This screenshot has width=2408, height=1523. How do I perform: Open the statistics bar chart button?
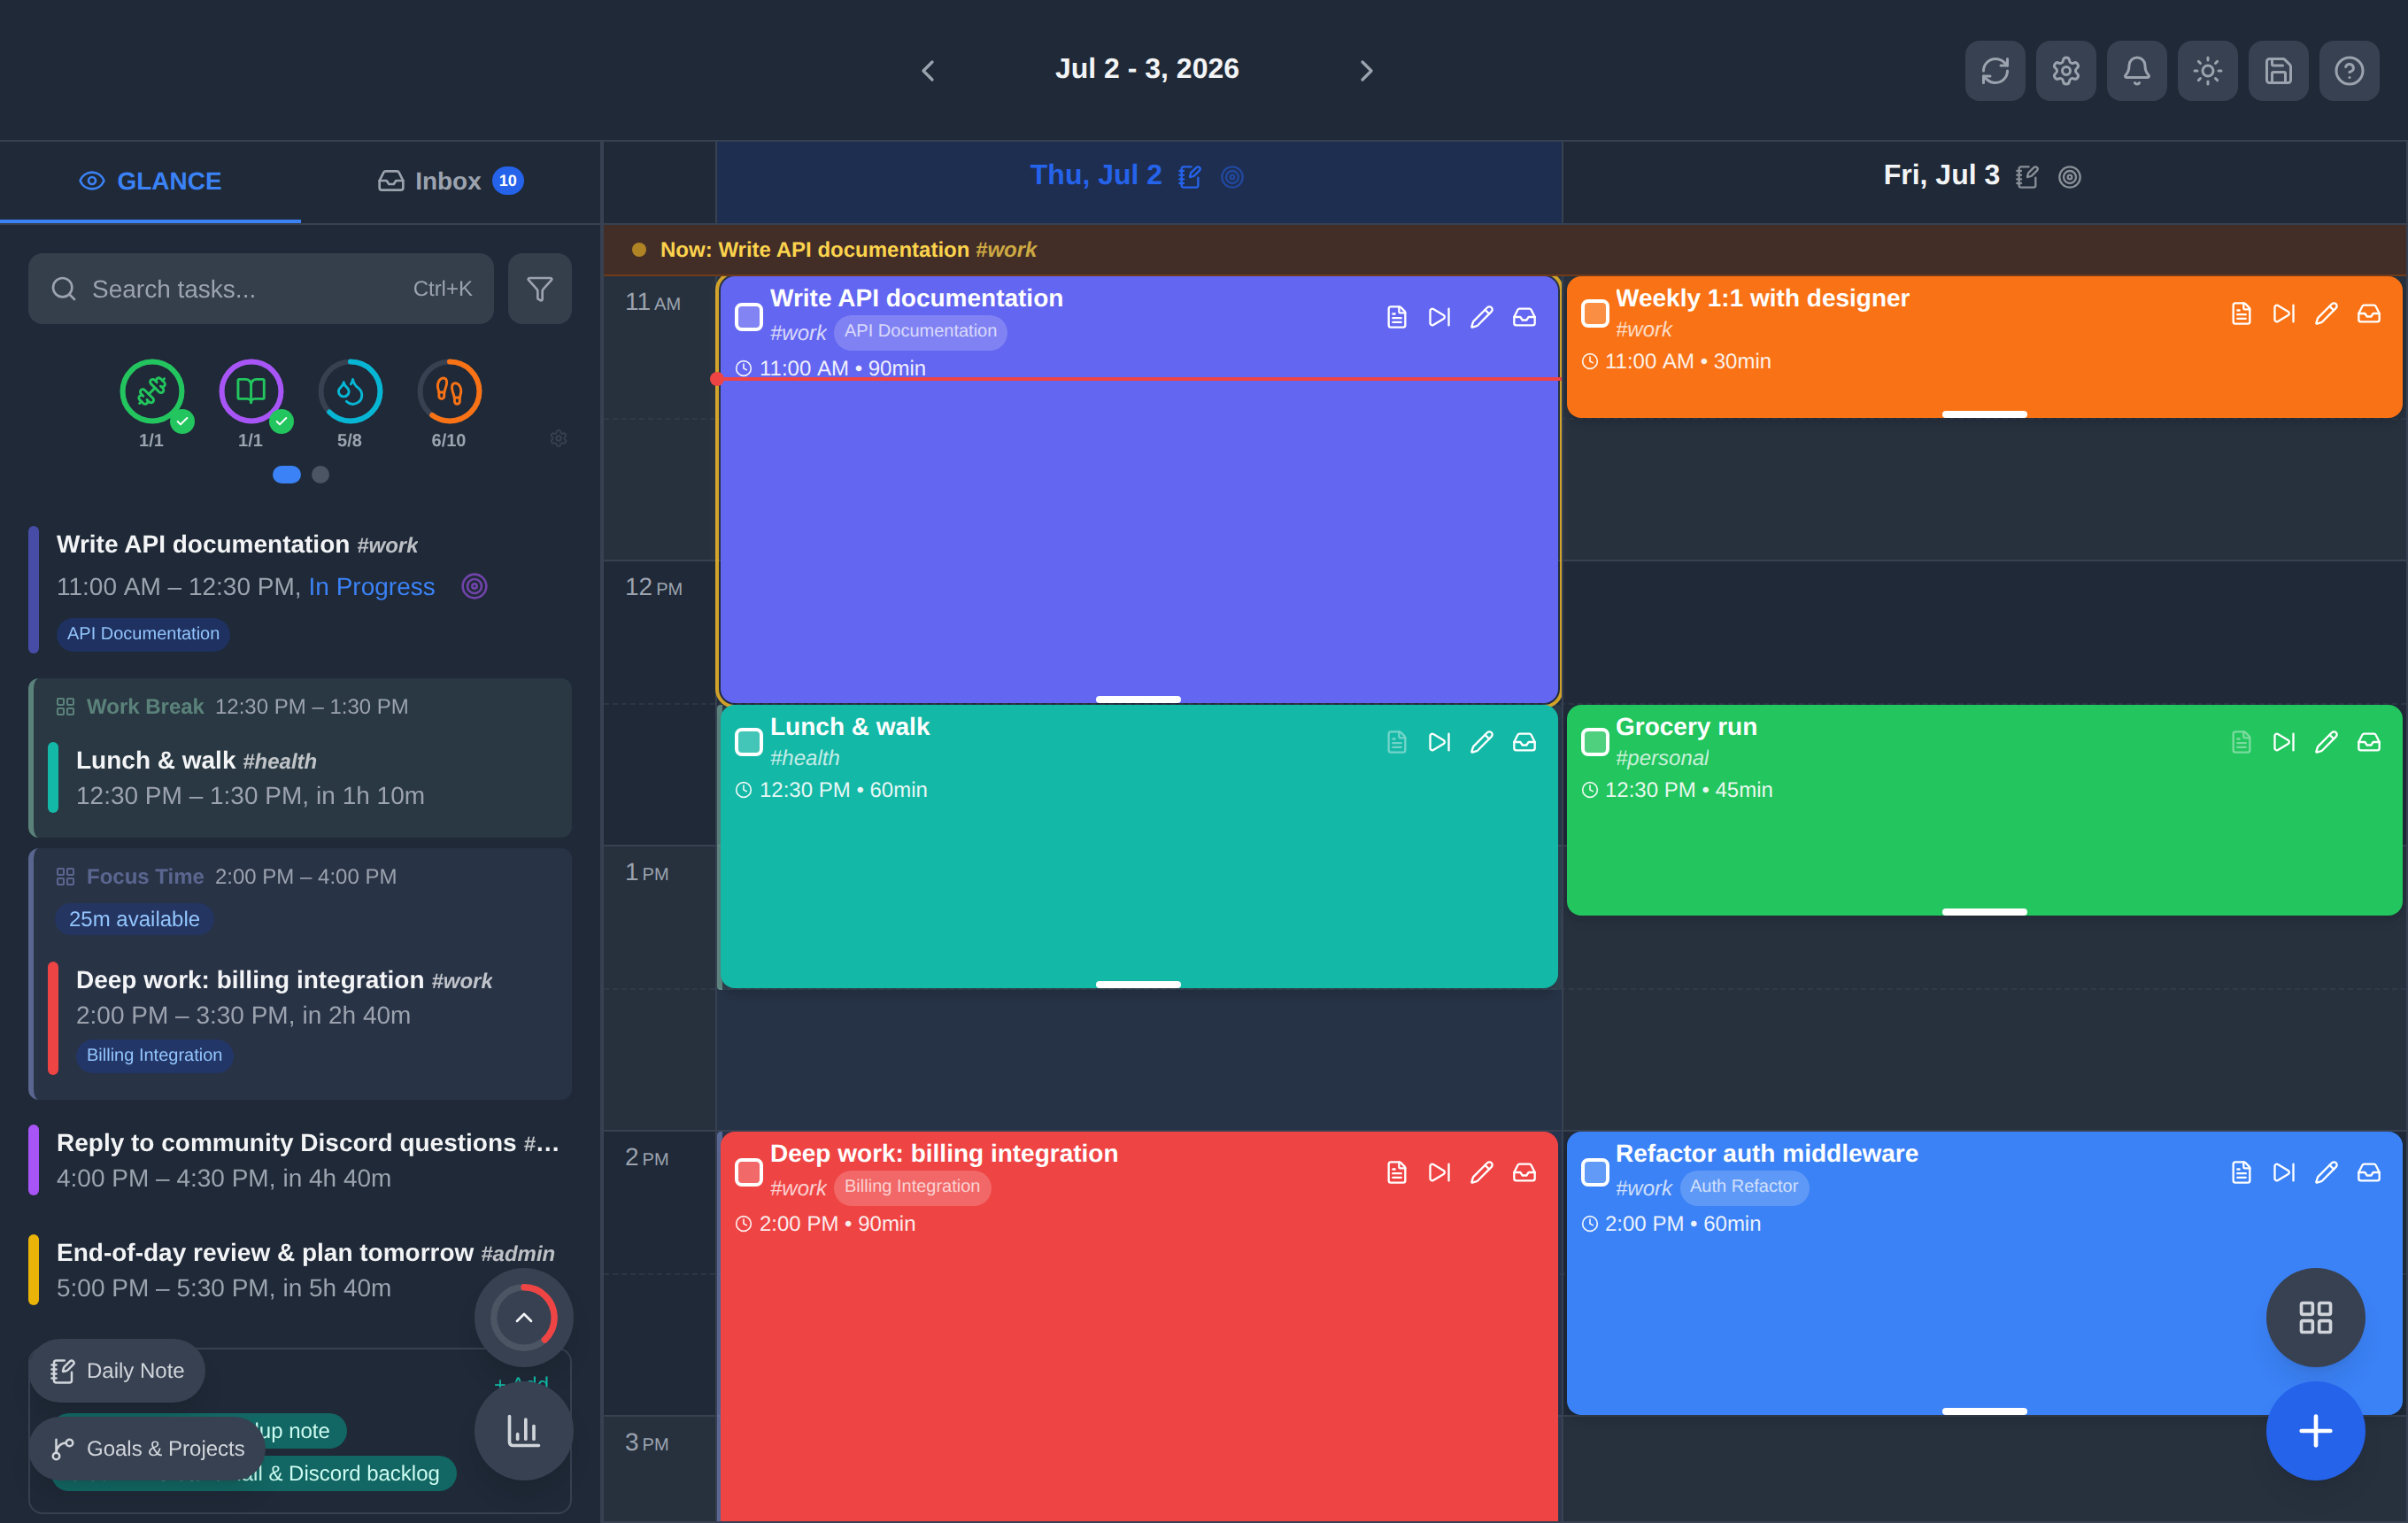point(524,1431)
